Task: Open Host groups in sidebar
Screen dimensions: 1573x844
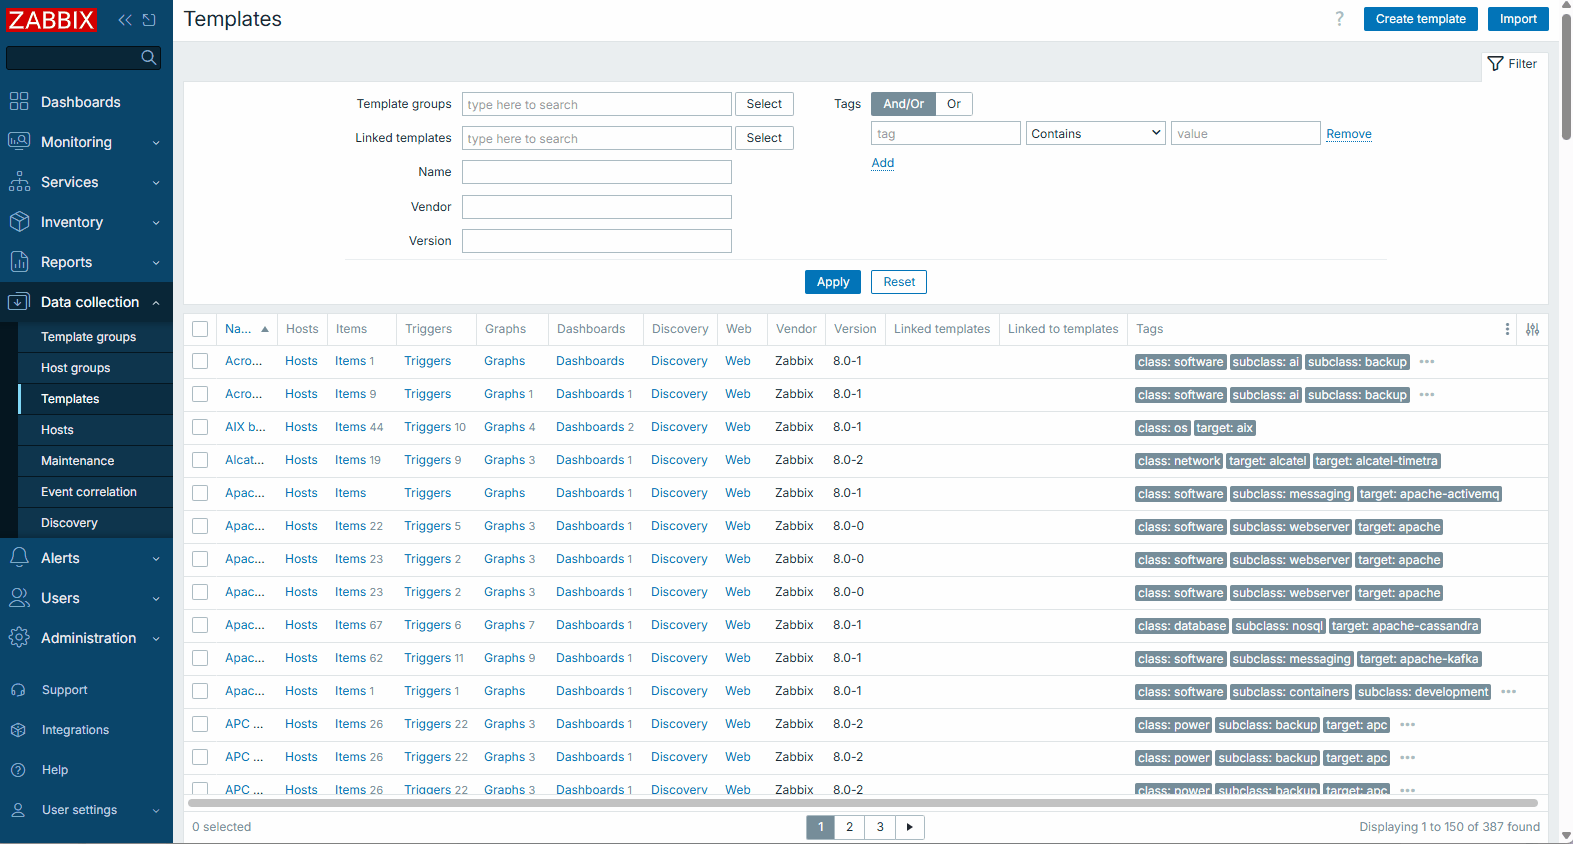Action: (76, 368)
